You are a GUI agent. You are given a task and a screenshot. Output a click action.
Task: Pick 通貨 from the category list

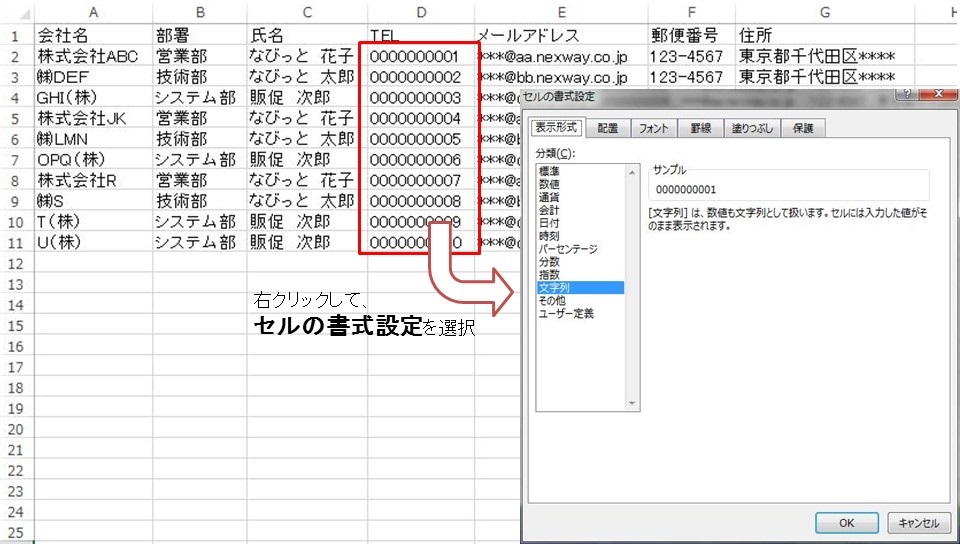tap(549, 197)
